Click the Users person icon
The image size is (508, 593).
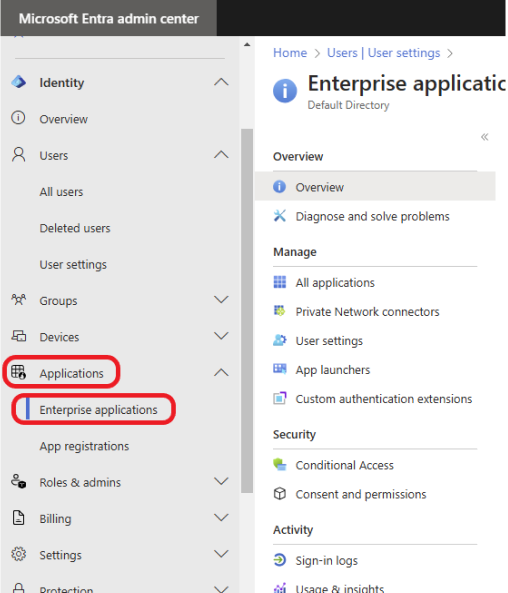[19, 155]
